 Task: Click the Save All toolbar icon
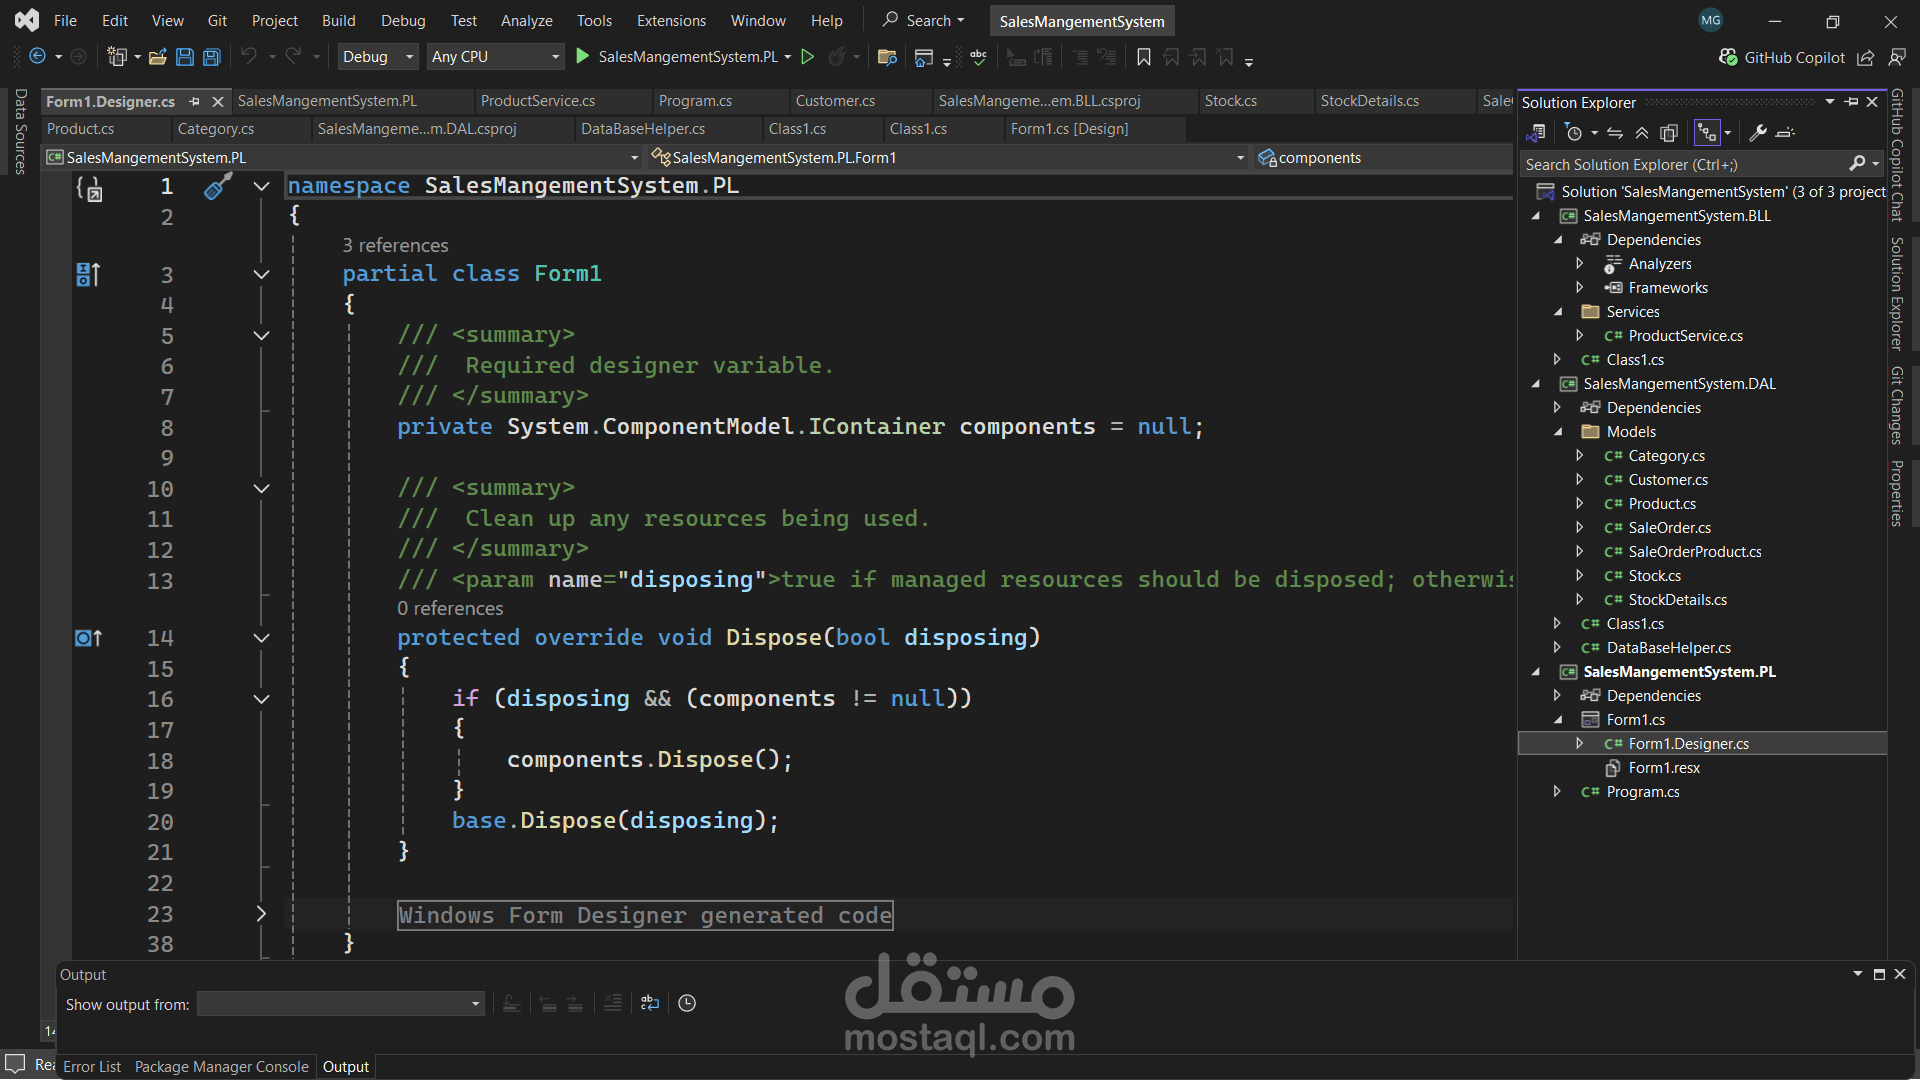pos(212,57)
